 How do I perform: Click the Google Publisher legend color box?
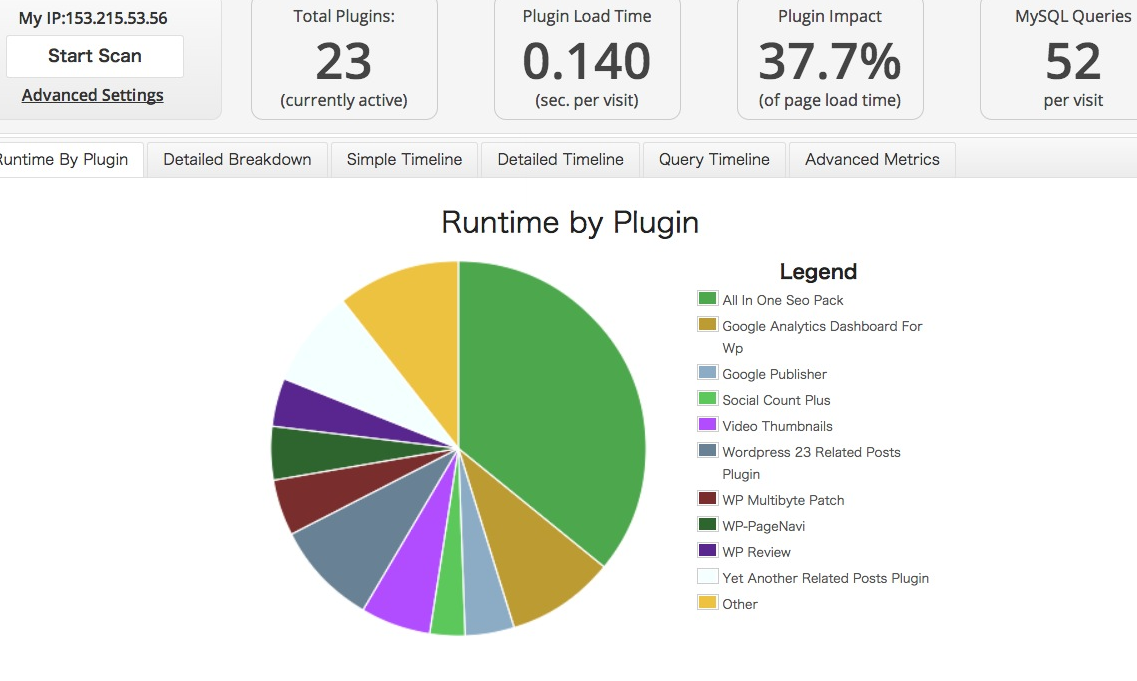pos(707,372)
